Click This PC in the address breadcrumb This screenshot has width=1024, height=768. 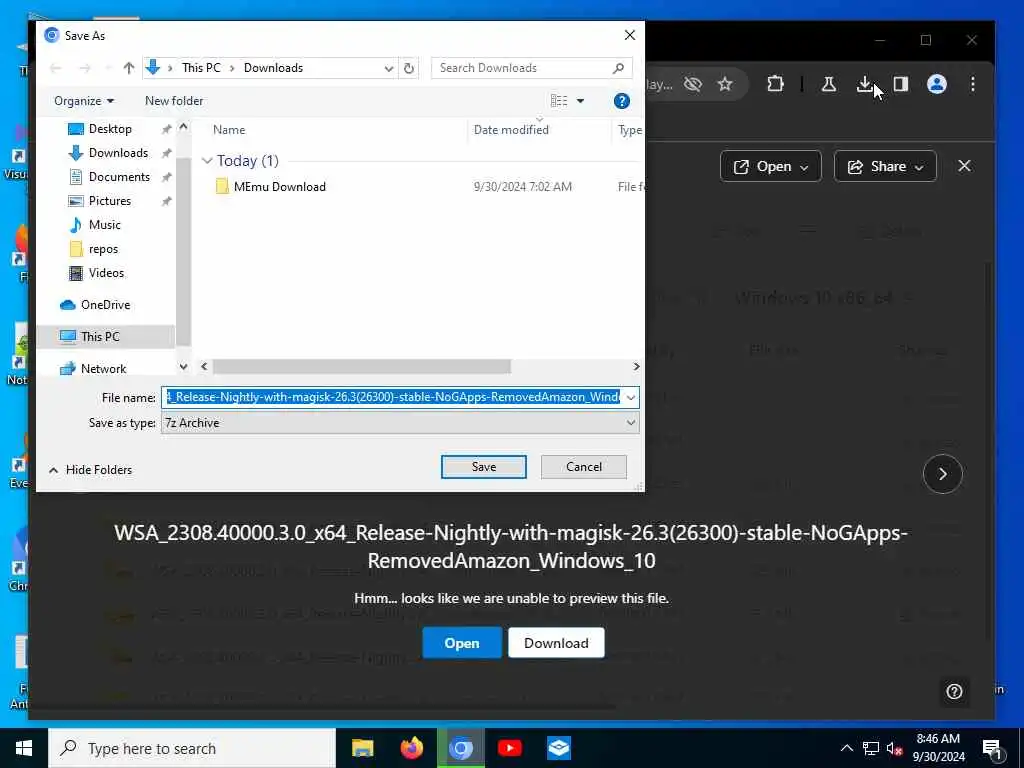pyautogui.click(x=201, y=68)
